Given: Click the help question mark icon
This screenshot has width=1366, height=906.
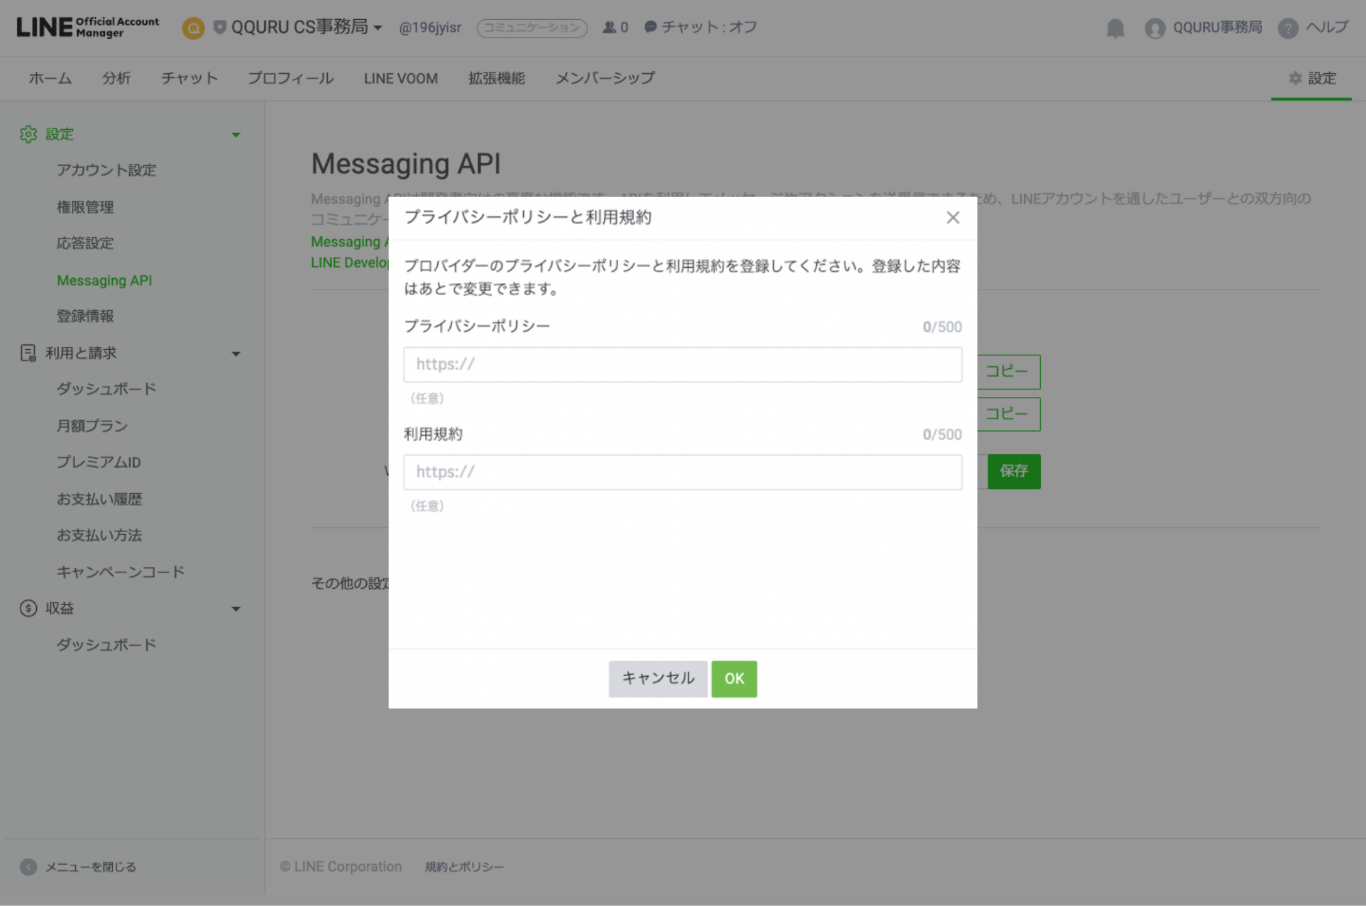Looking at the screenshot, I should 1288,28.
